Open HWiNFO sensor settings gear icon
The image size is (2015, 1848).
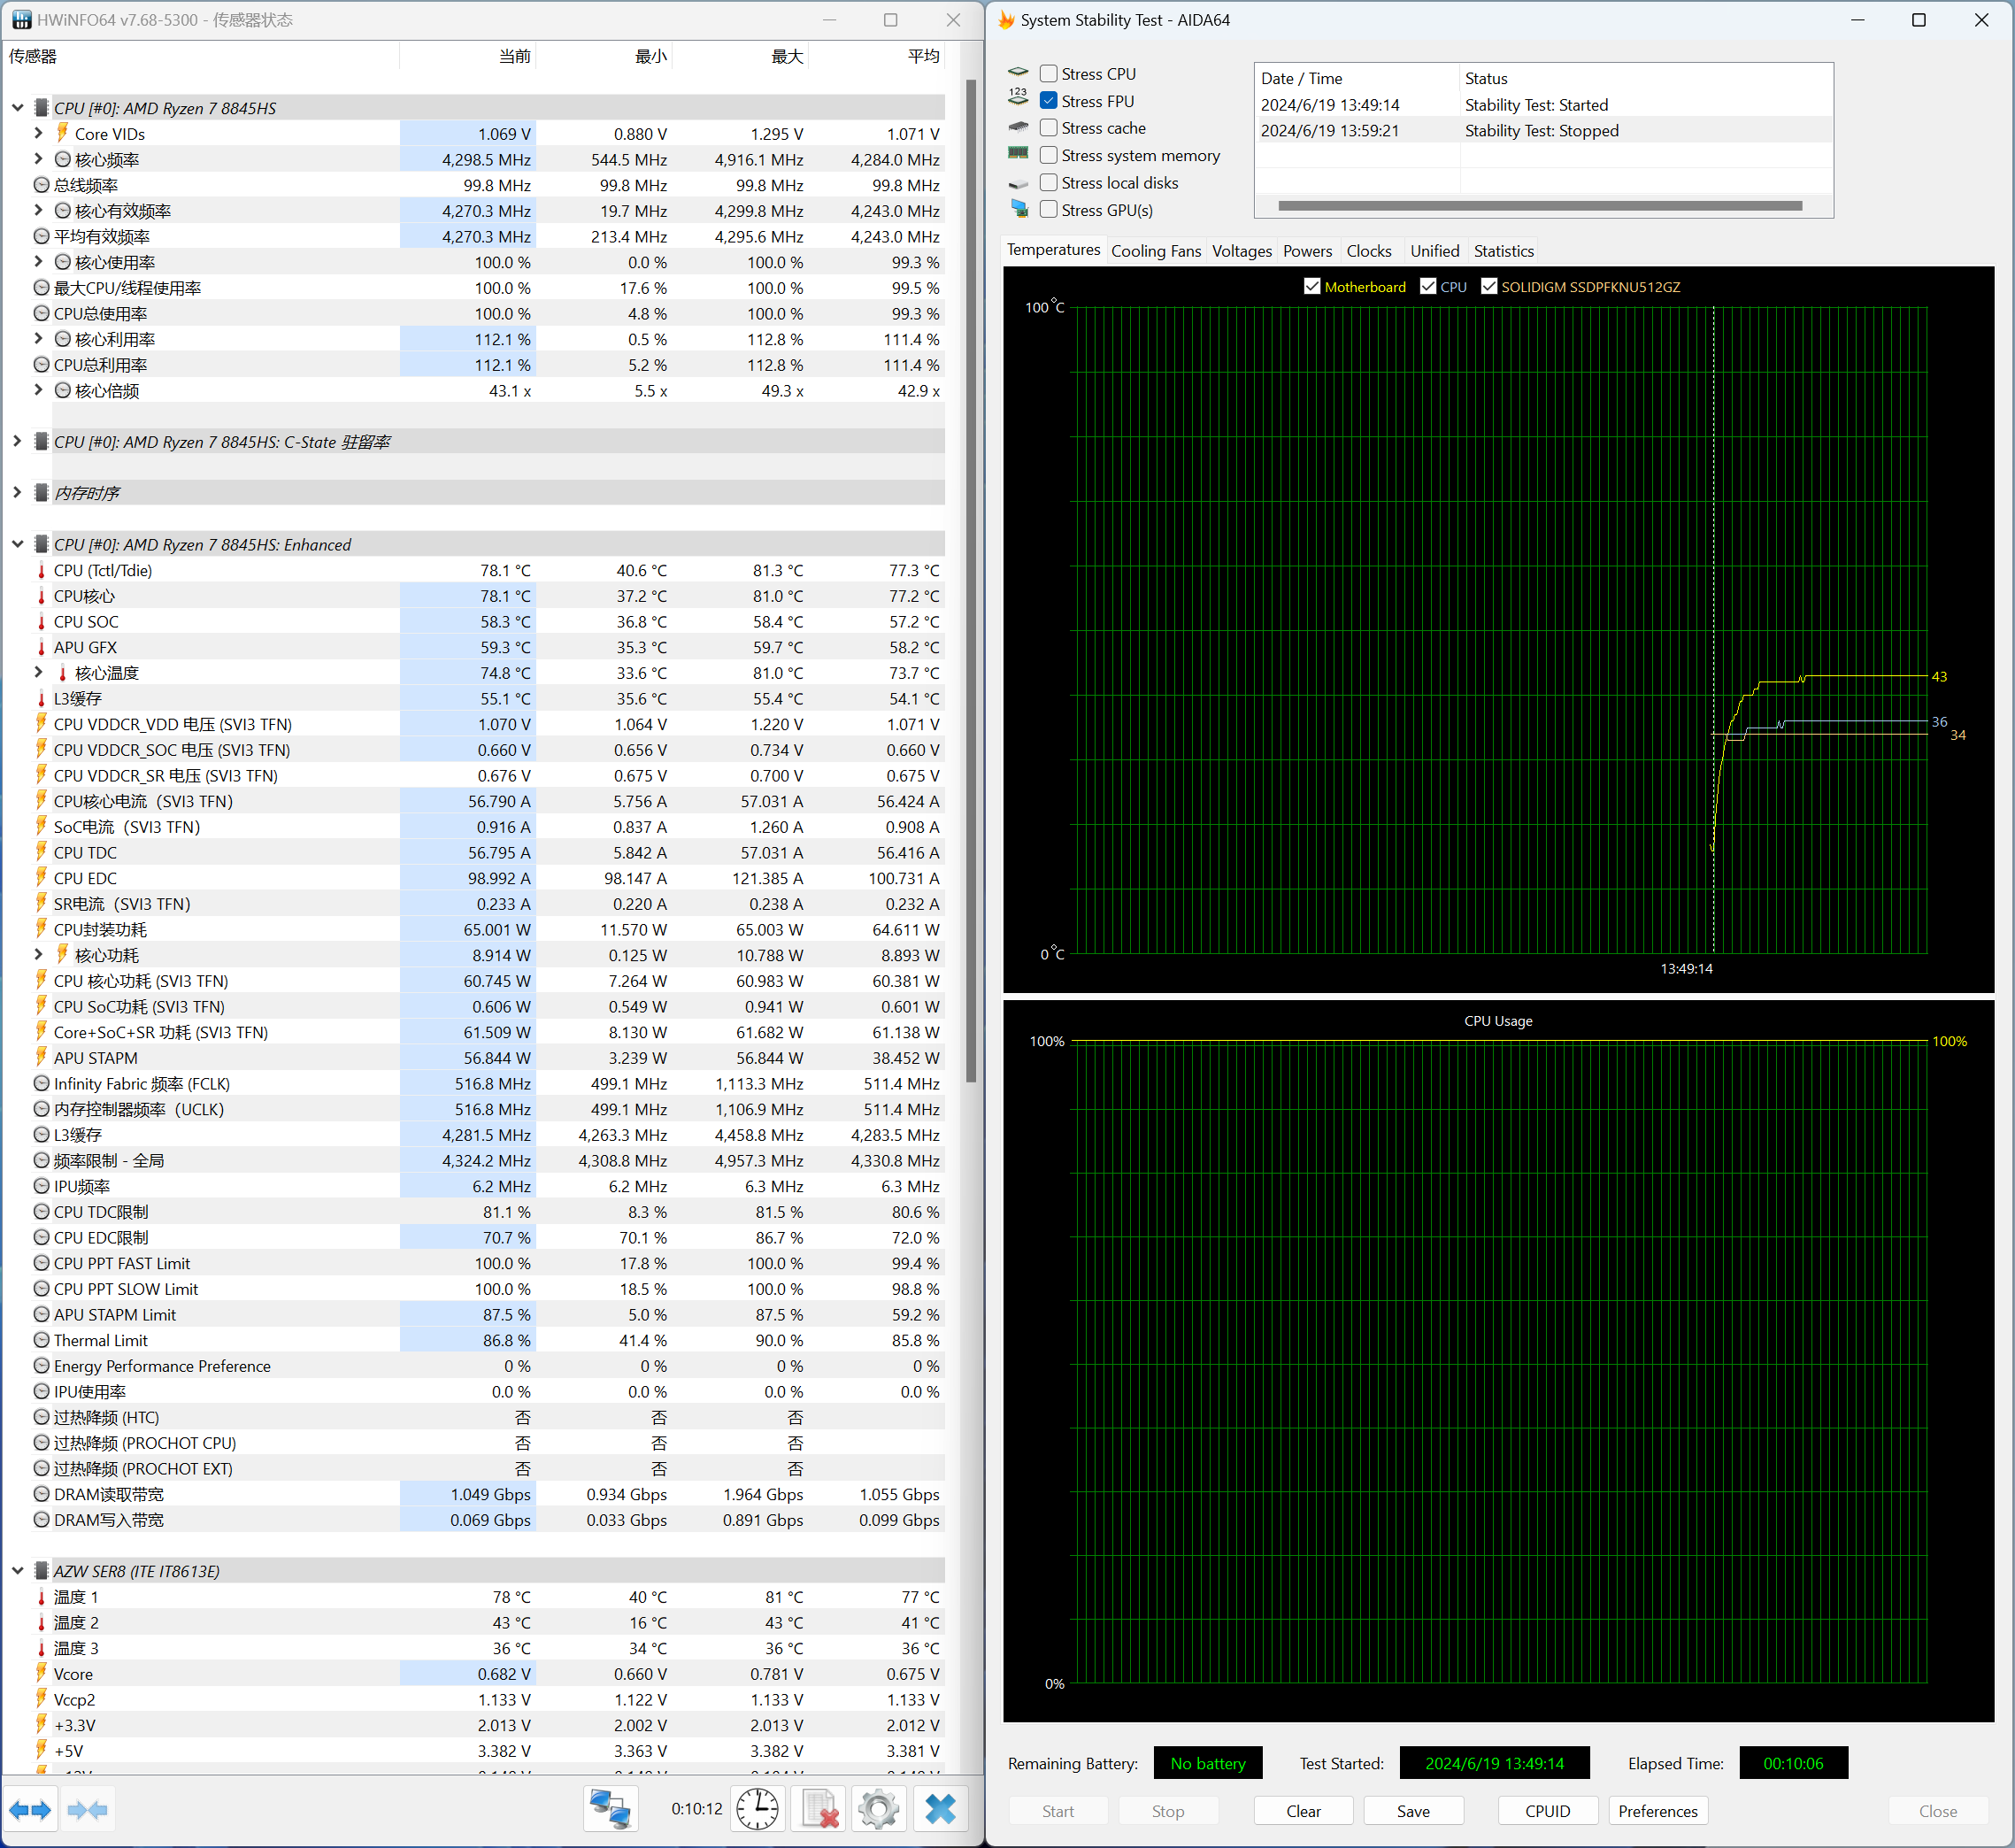tap(879, 1810)
